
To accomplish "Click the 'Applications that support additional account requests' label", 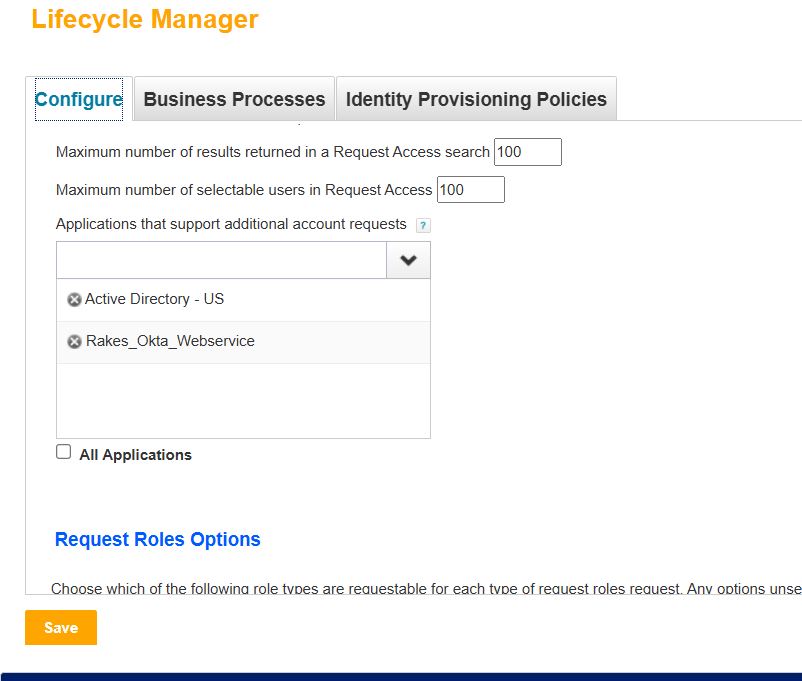I will 231,224.
